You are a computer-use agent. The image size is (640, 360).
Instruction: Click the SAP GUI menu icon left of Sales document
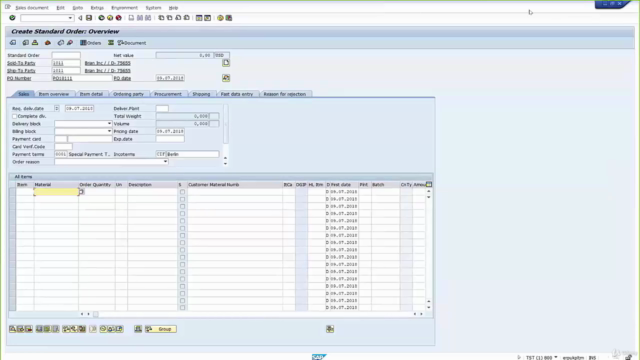point(8,7)
